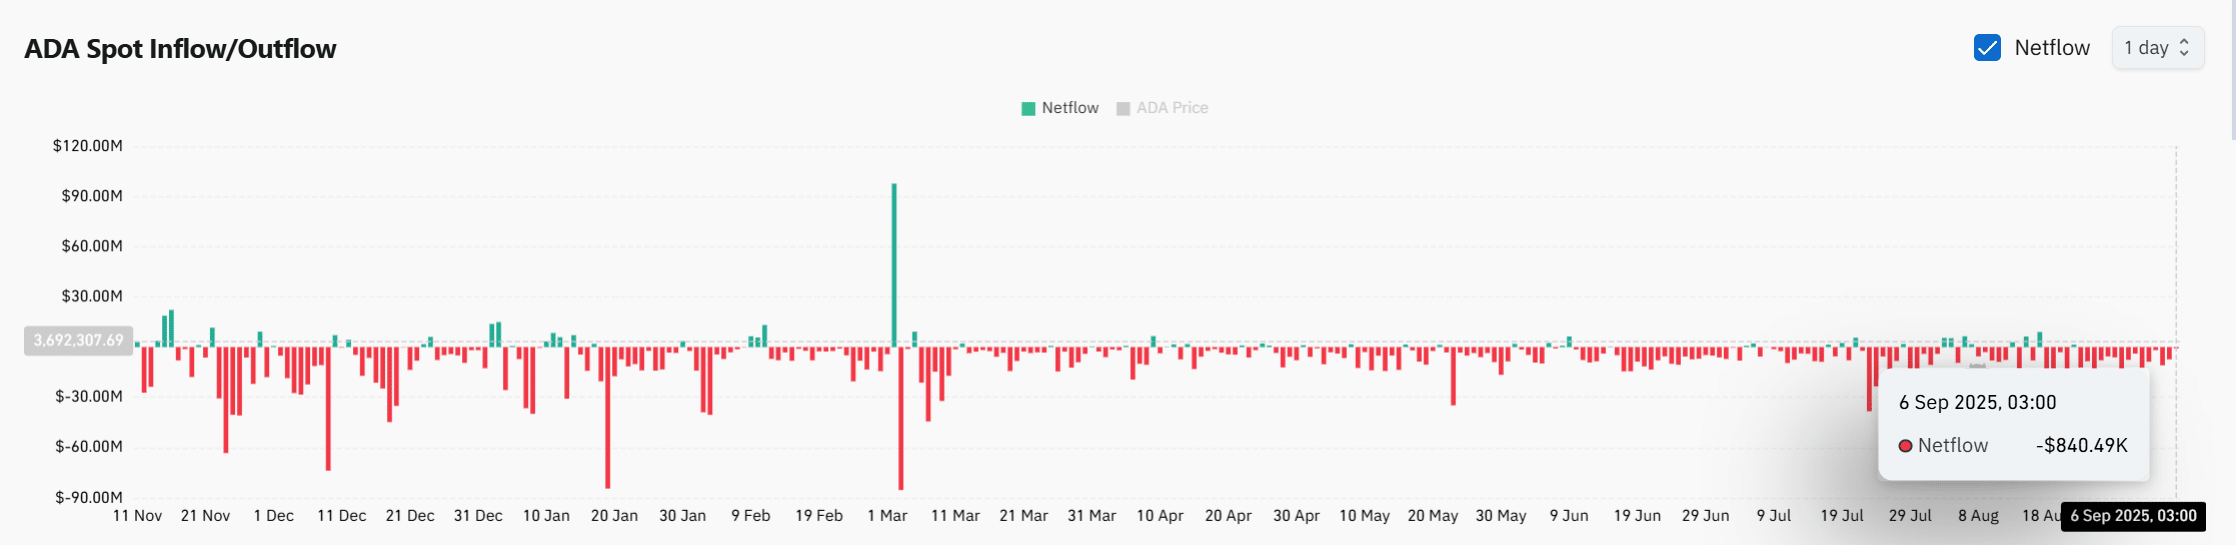The height and width of the screenshot is (545, 2236).
Task: Click the up-down arrows in interval selector
Action: [x=2184, y=48]
